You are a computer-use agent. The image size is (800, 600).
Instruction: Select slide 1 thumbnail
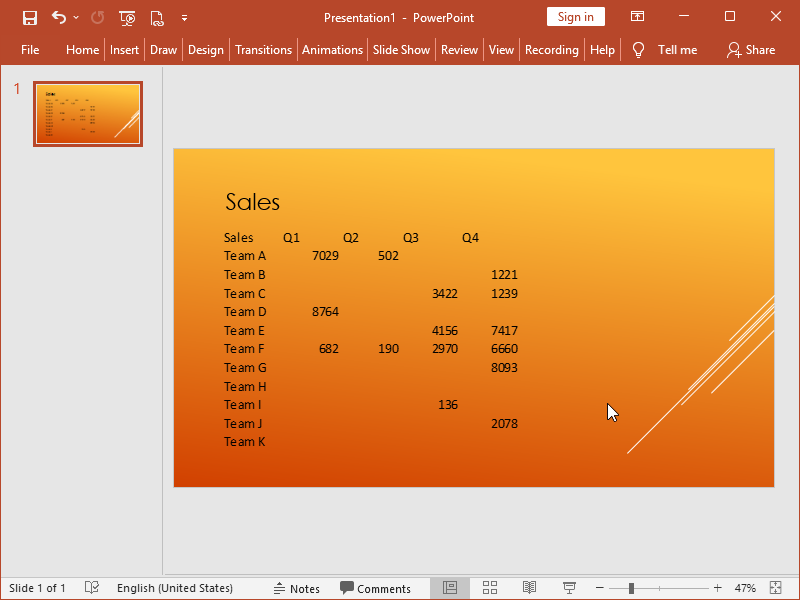tap(88, 114)
